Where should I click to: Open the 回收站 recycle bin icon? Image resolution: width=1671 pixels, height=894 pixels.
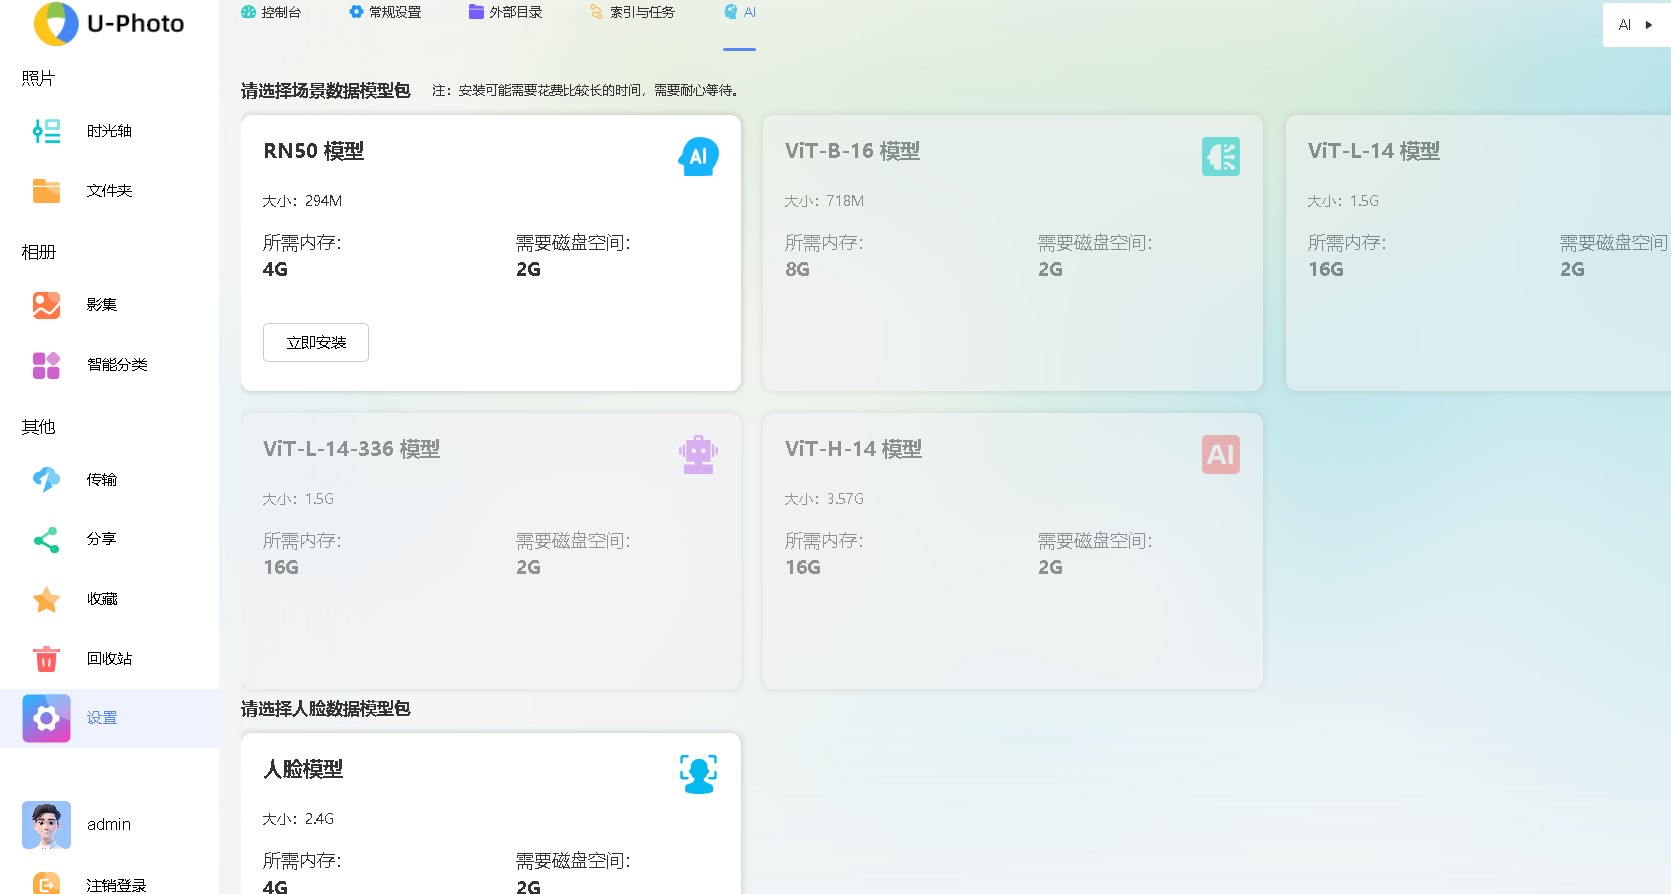[46, 659]
